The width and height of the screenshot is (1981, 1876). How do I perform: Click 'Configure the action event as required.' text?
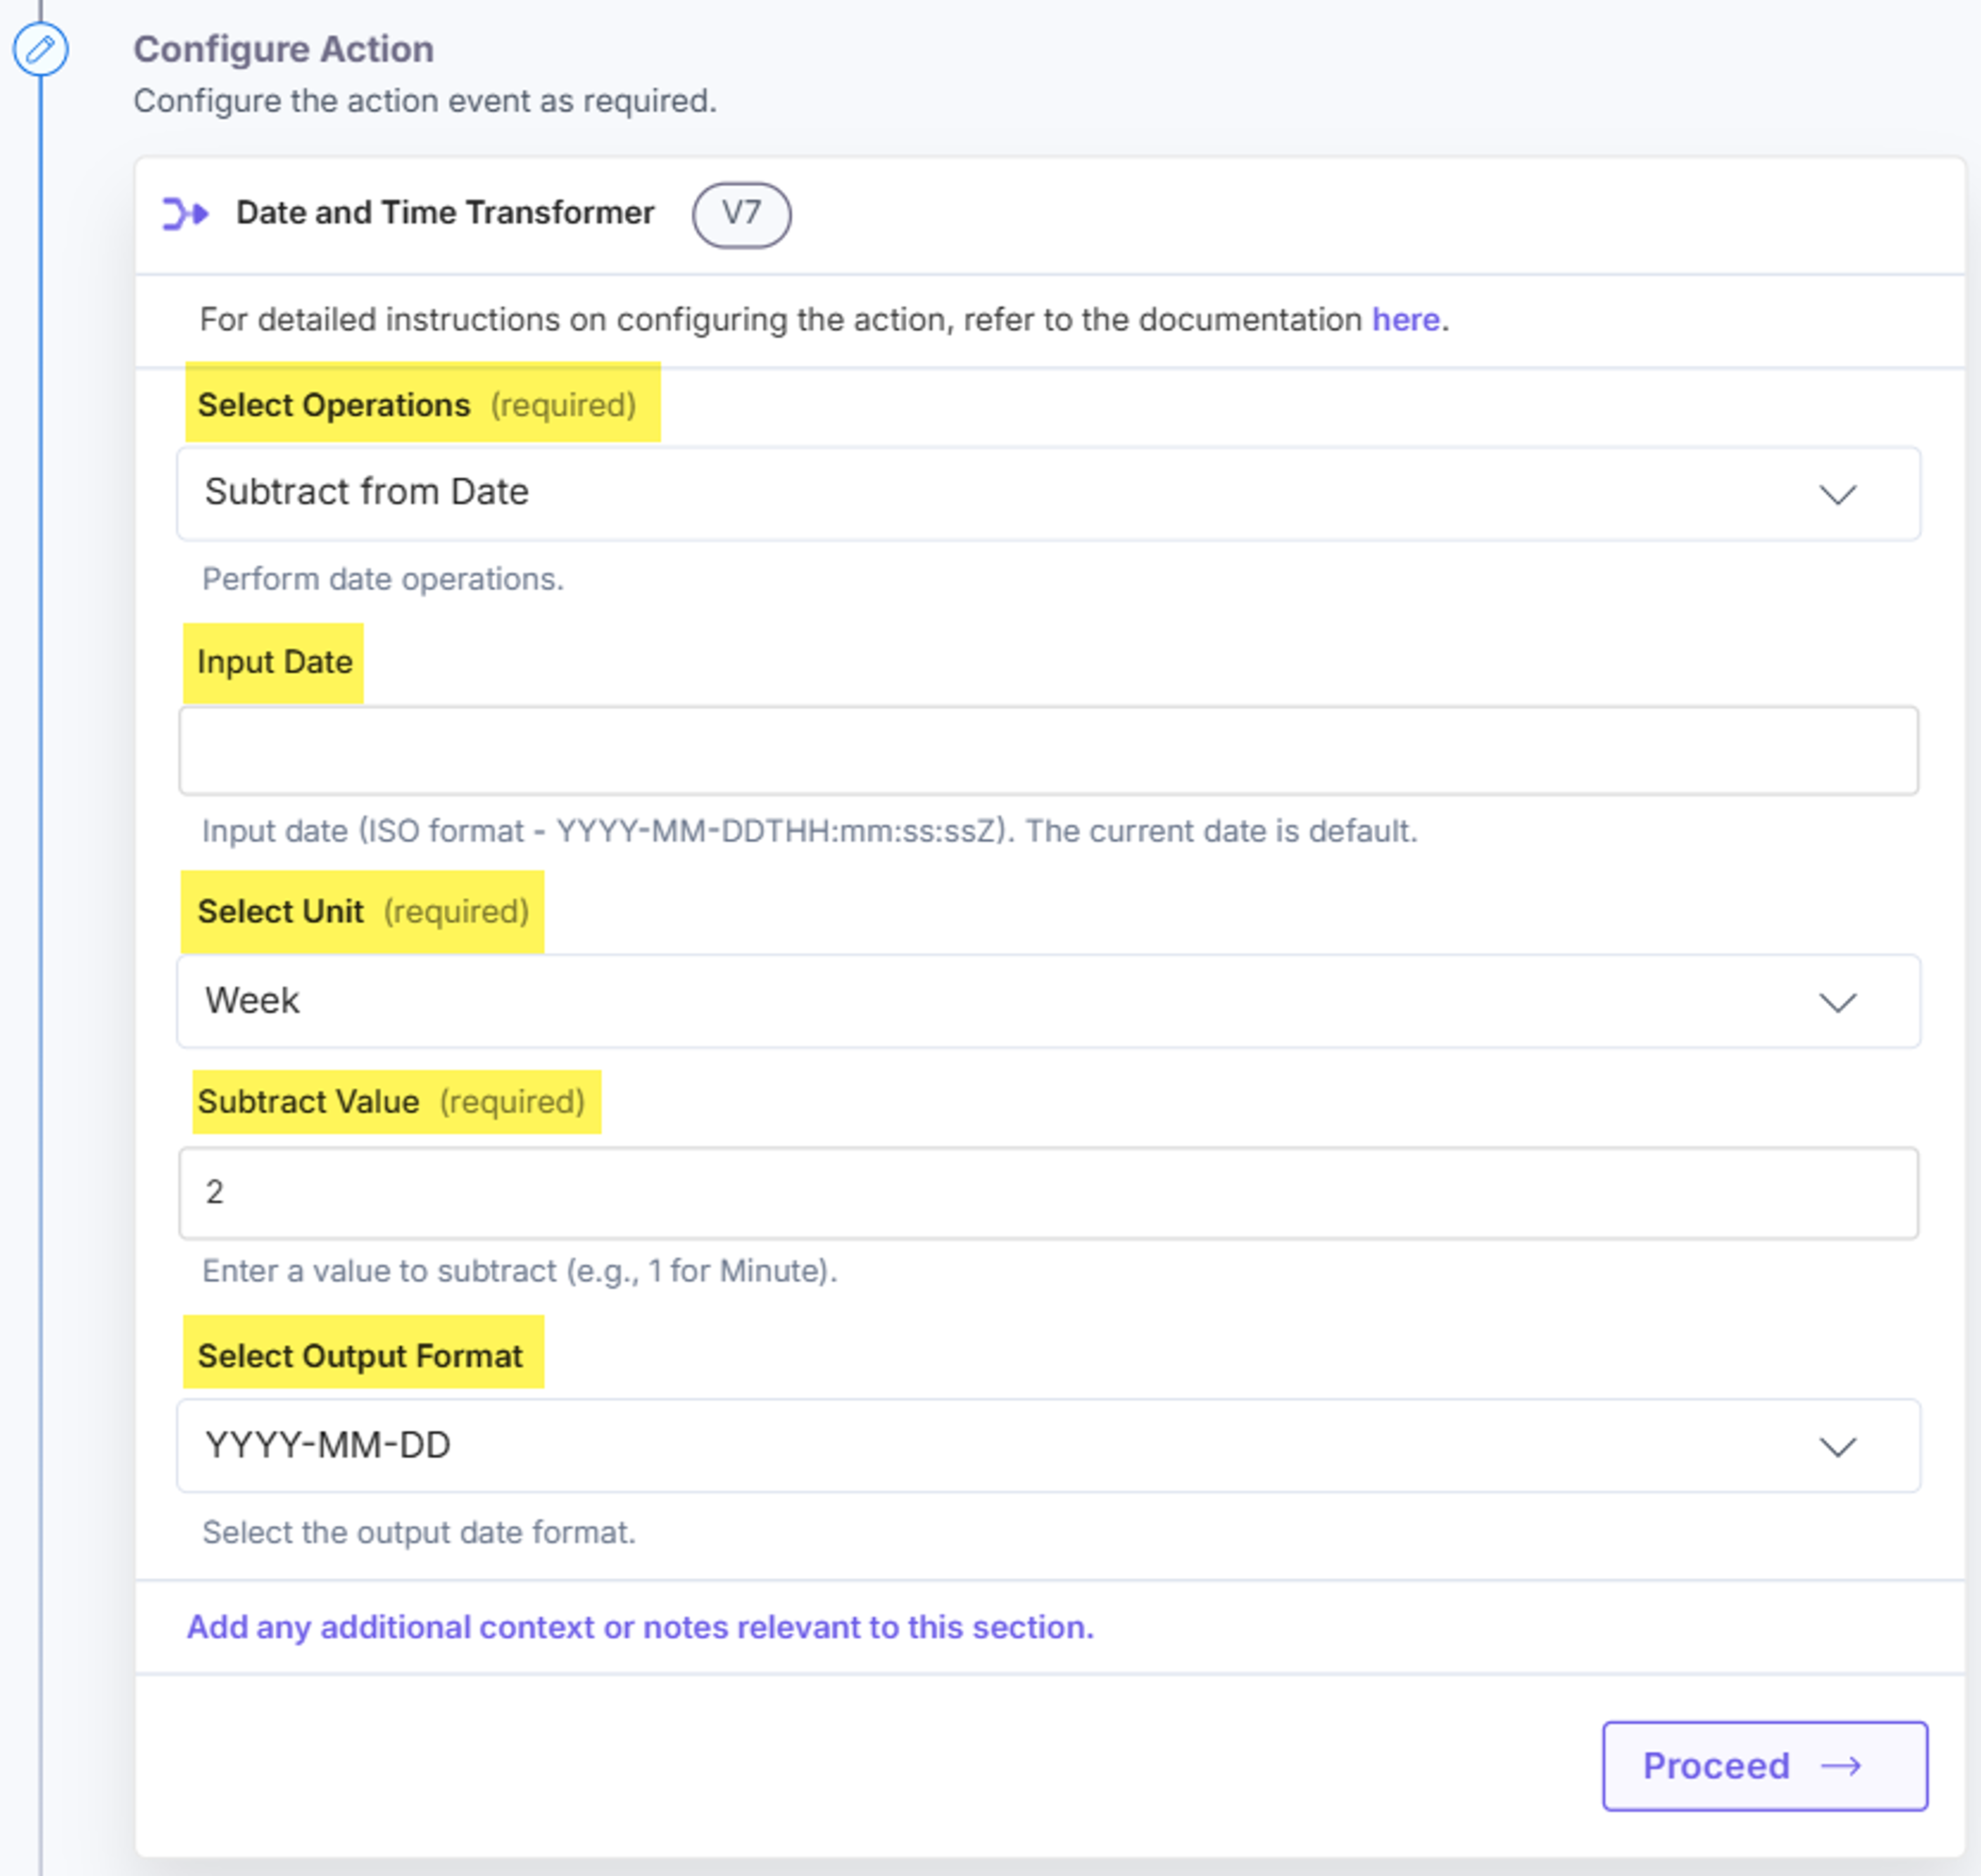[x=425, y=101]
